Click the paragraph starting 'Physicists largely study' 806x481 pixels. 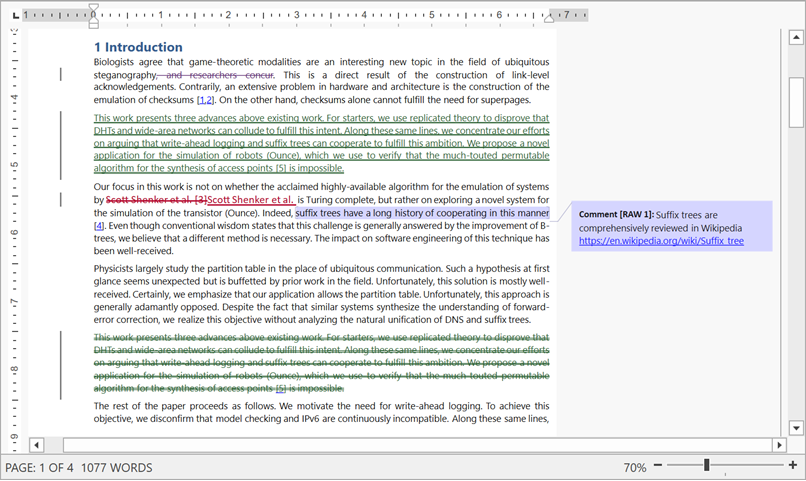321,294
